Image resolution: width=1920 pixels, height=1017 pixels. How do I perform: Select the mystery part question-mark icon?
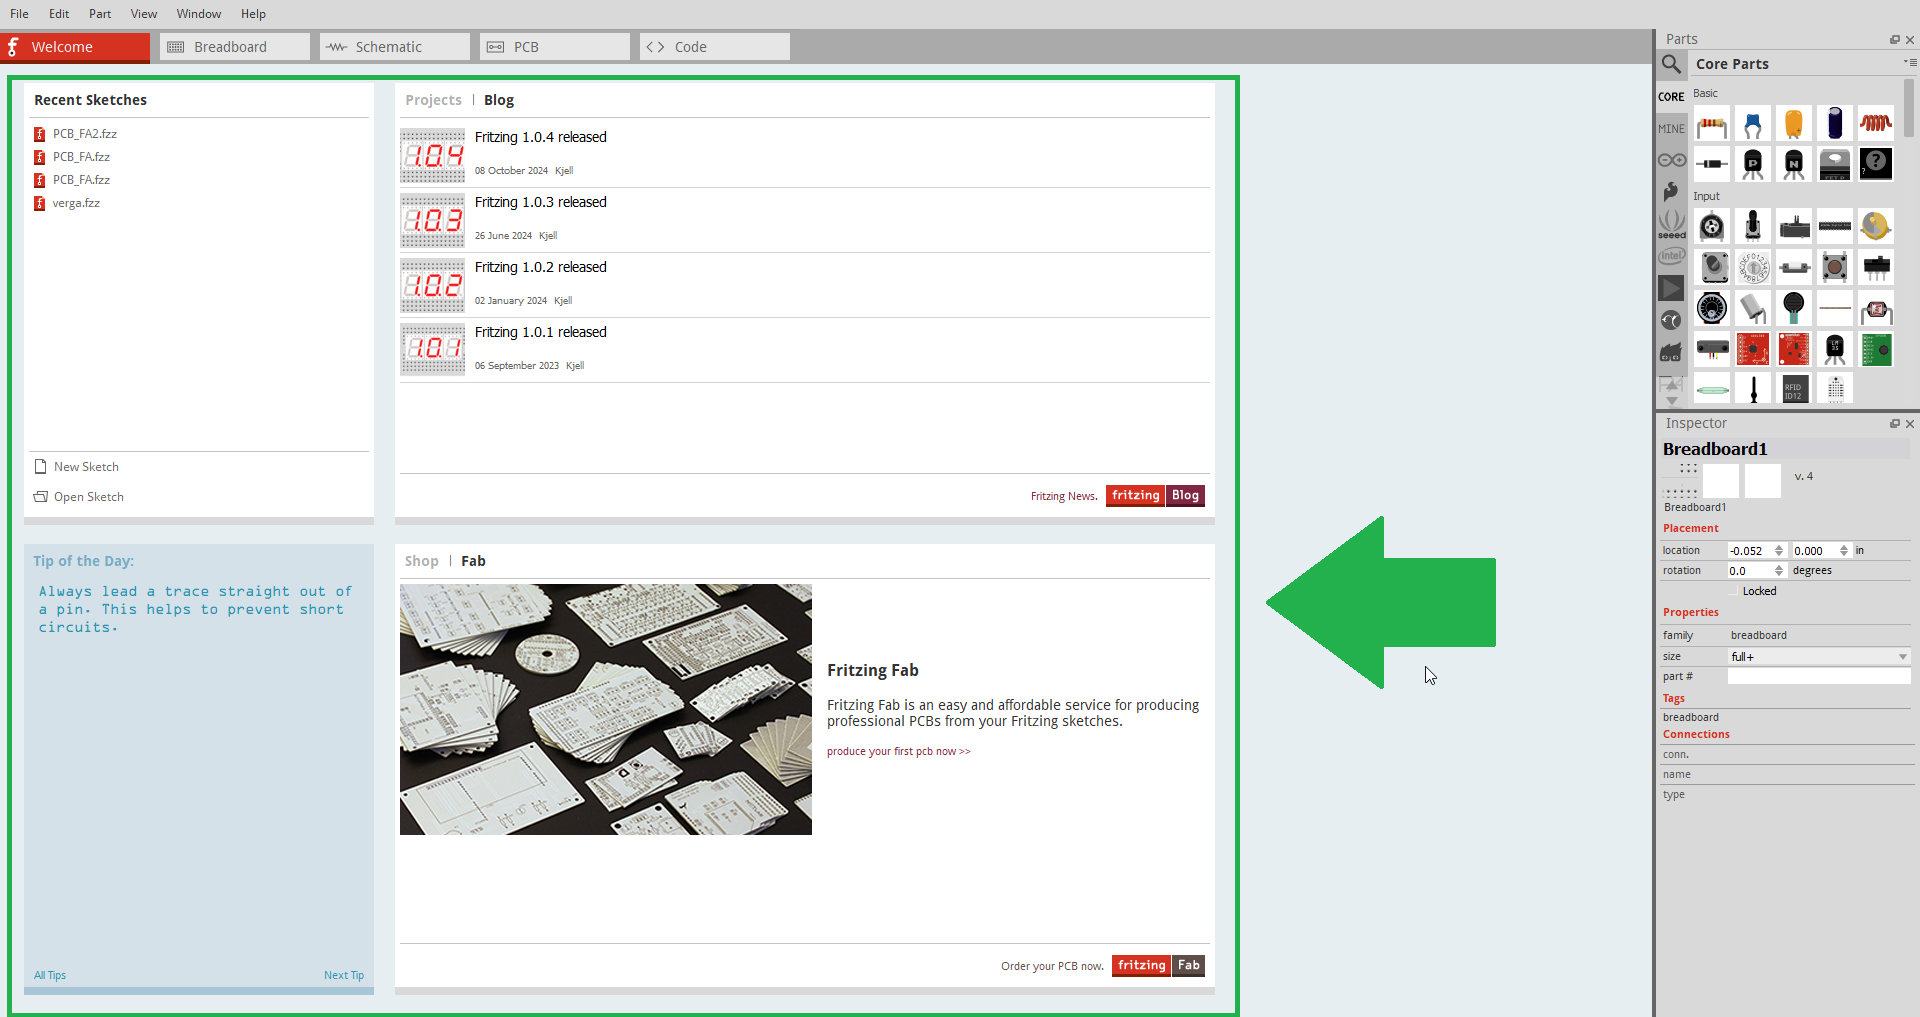[x=1876, y=164]
